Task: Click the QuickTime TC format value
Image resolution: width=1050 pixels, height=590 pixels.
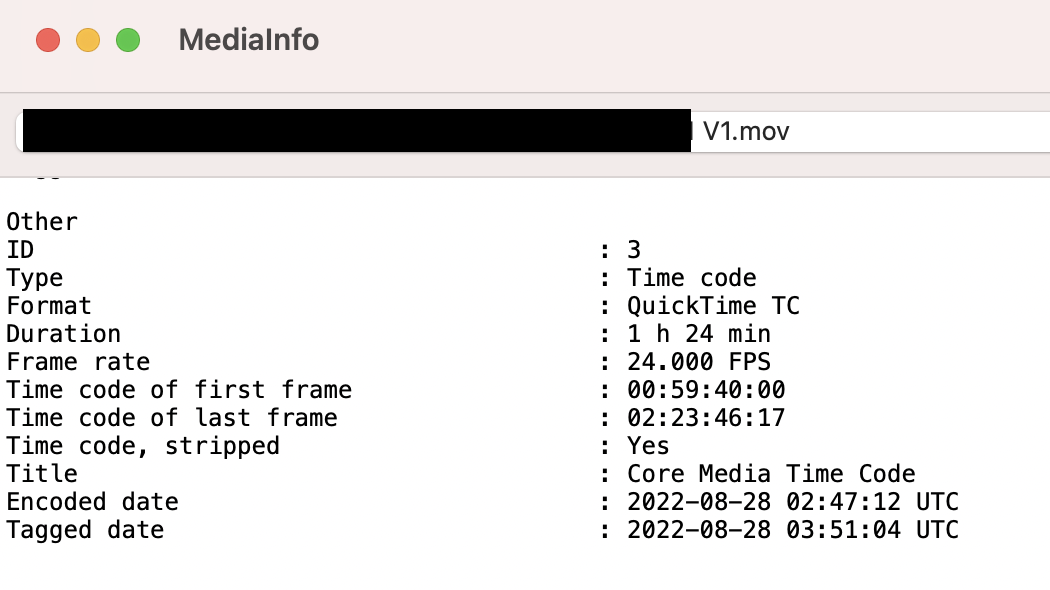Action: (713, 306)
